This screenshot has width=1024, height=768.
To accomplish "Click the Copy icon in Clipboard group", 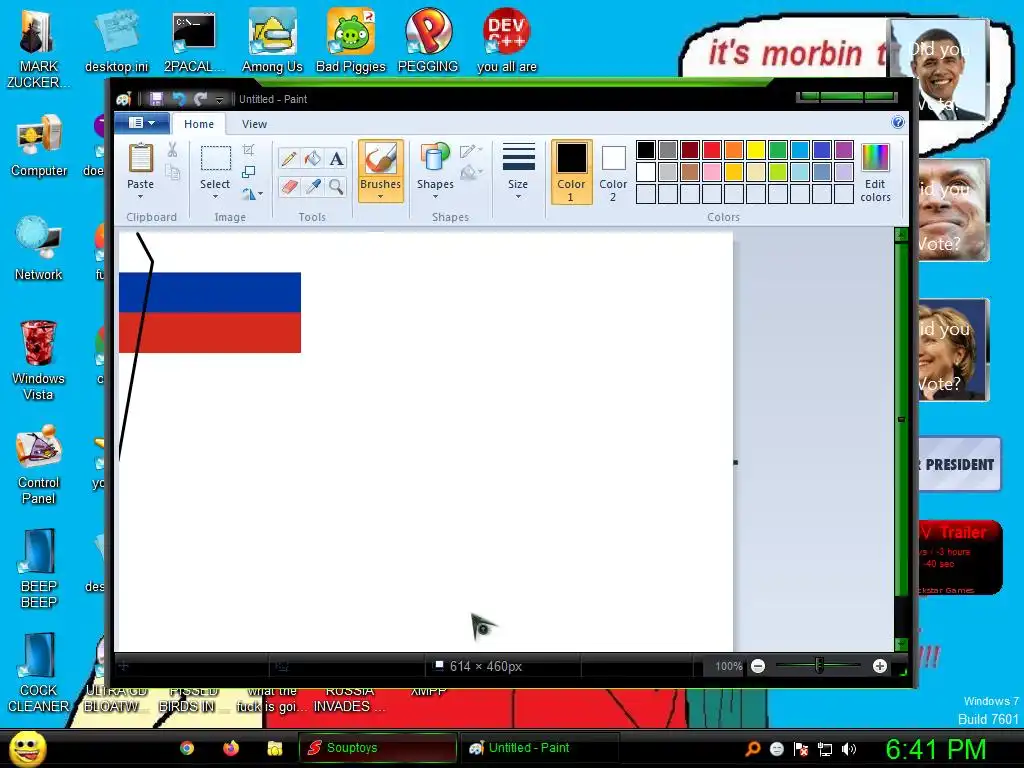I will coord(172,172).
